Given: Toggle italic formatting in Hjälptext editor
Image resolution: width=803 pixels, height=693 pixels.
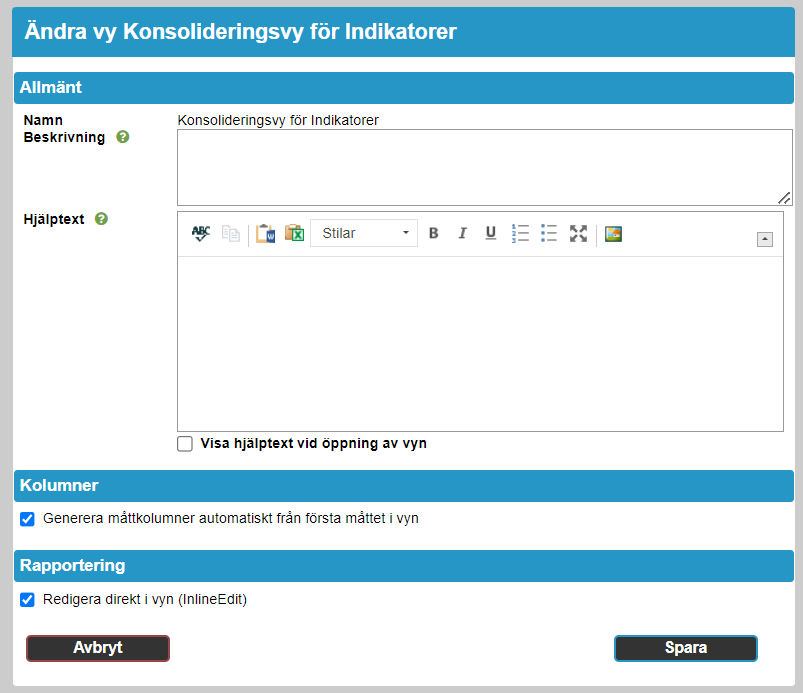Looking at the screenshot, I should 462,233.
